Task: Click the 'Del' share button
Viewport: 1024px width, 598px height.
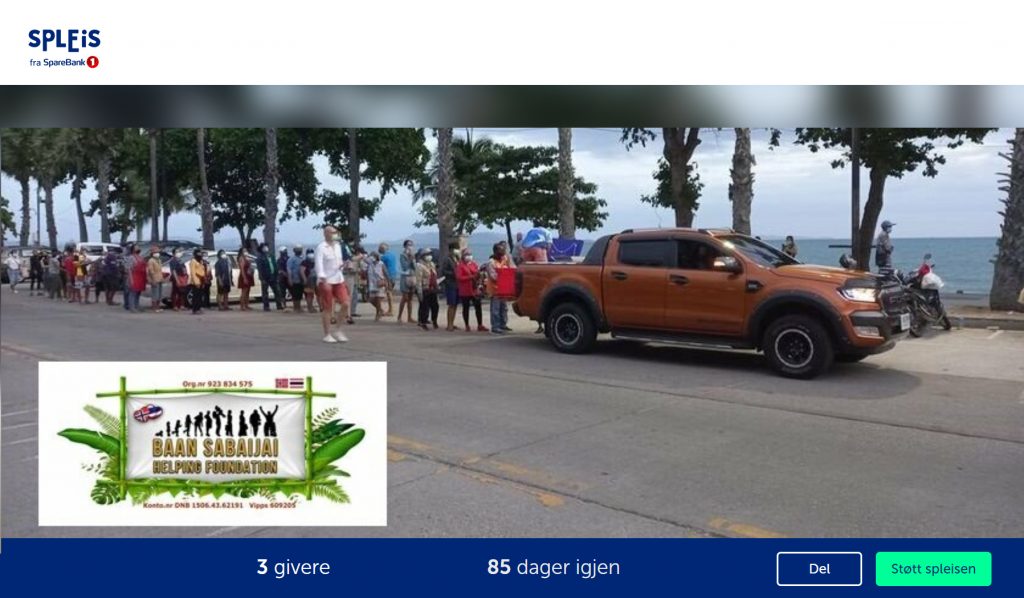Action: point(819,569)
